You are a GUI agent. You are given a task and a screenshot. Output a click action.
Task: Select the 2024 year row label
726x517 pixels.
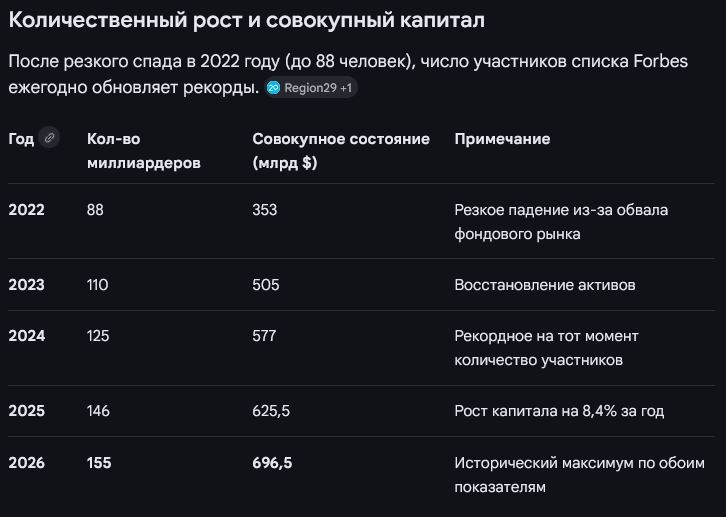point(26,336)
